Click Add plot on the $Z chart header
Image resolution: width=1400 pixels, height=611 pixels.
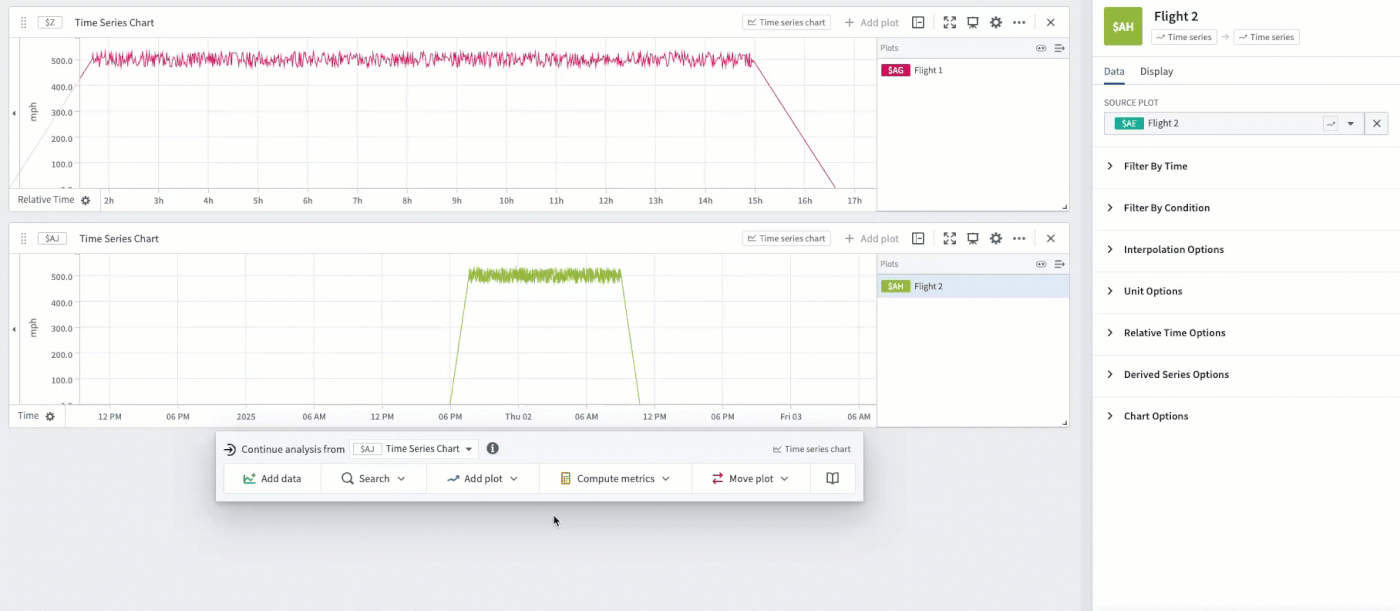[871, 22]
